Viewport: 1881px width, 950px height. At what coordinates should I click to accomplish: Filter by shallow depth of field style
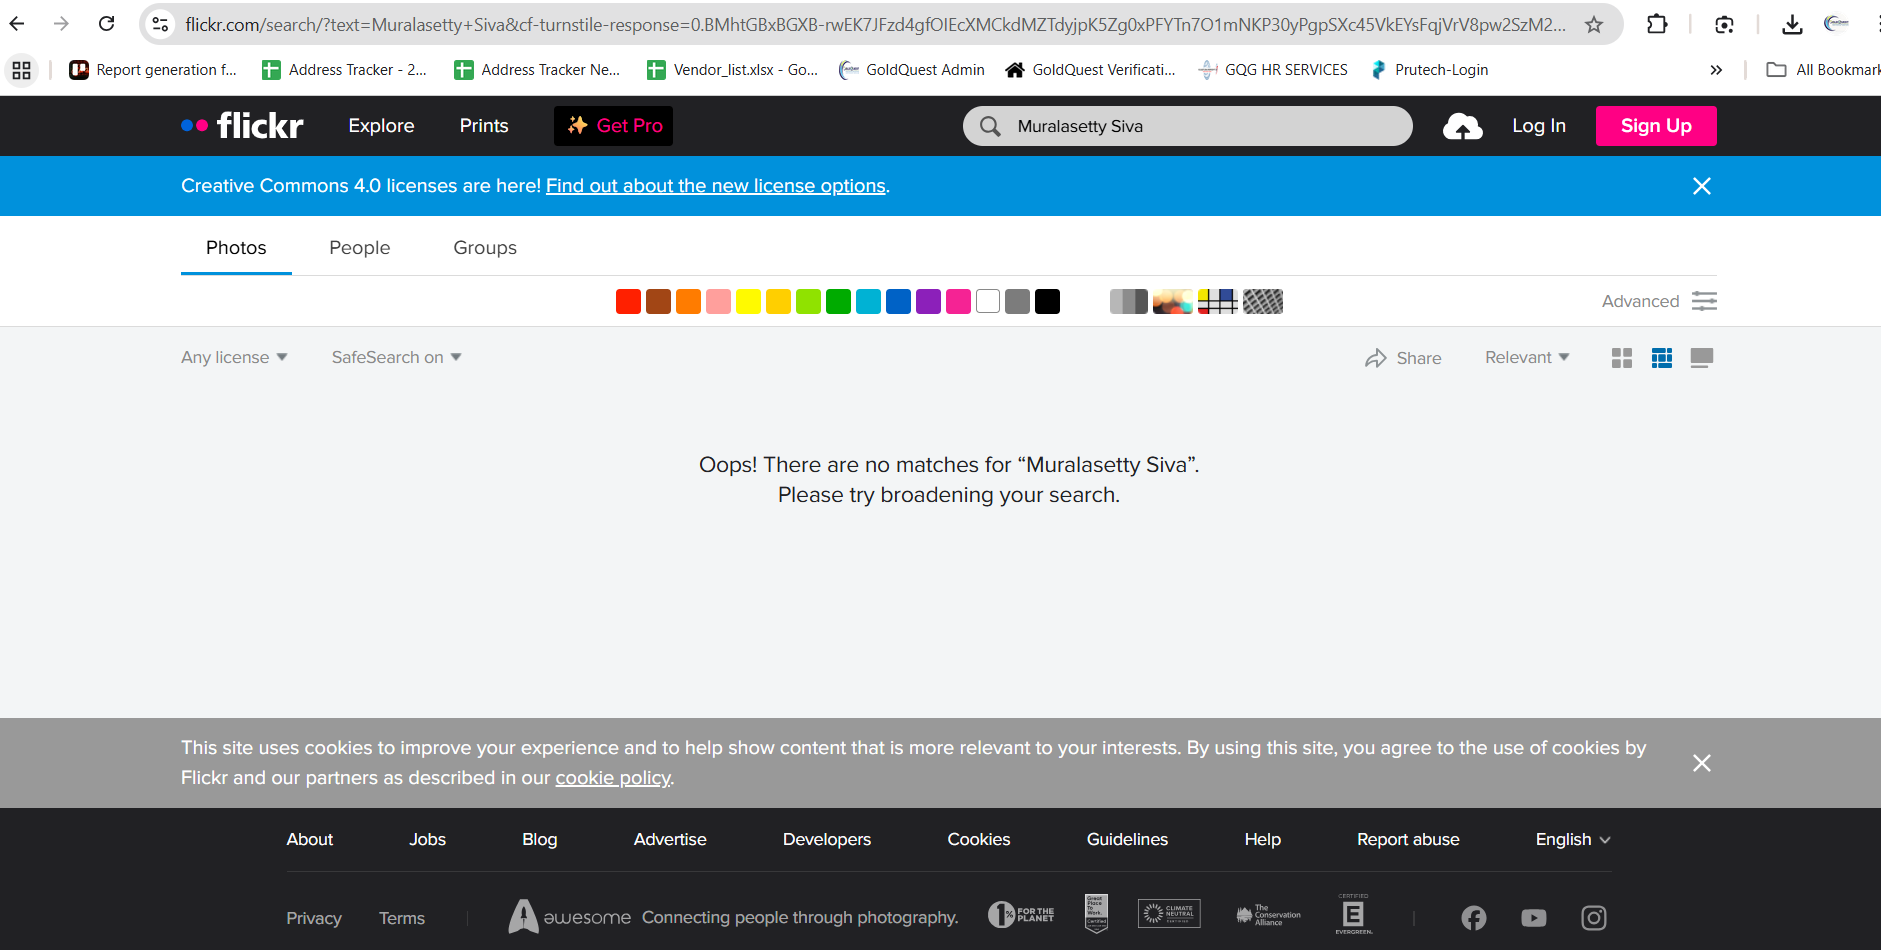(1173, 301)
